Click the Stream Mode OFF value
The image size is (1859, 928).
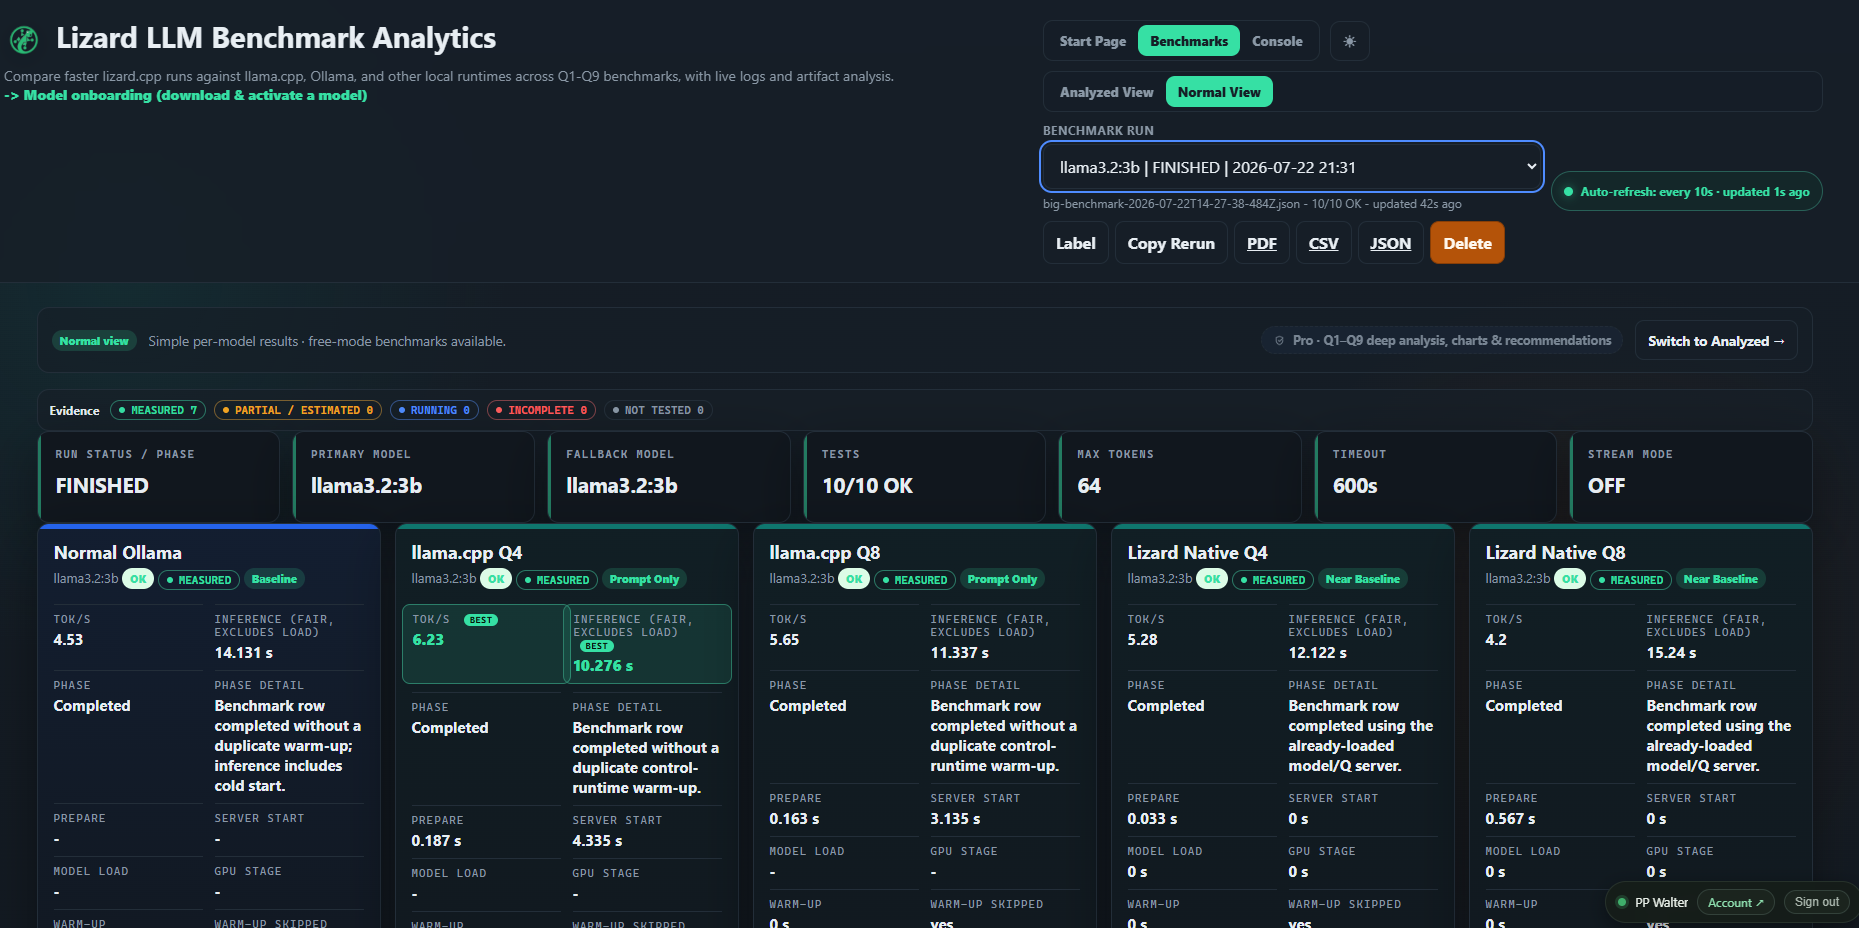(1606, 486)
